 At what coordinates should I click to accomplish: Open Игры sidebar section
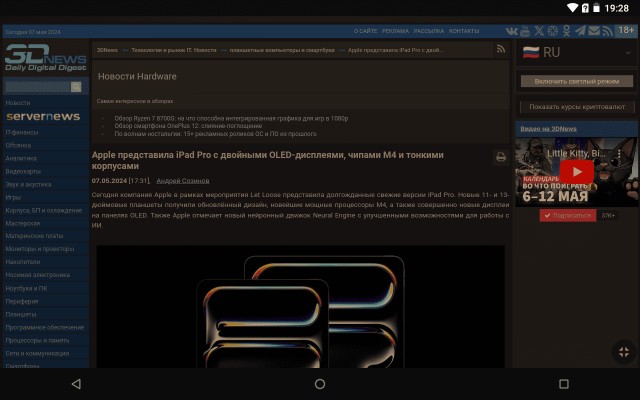pyautogui.click(x=13, y=198)
